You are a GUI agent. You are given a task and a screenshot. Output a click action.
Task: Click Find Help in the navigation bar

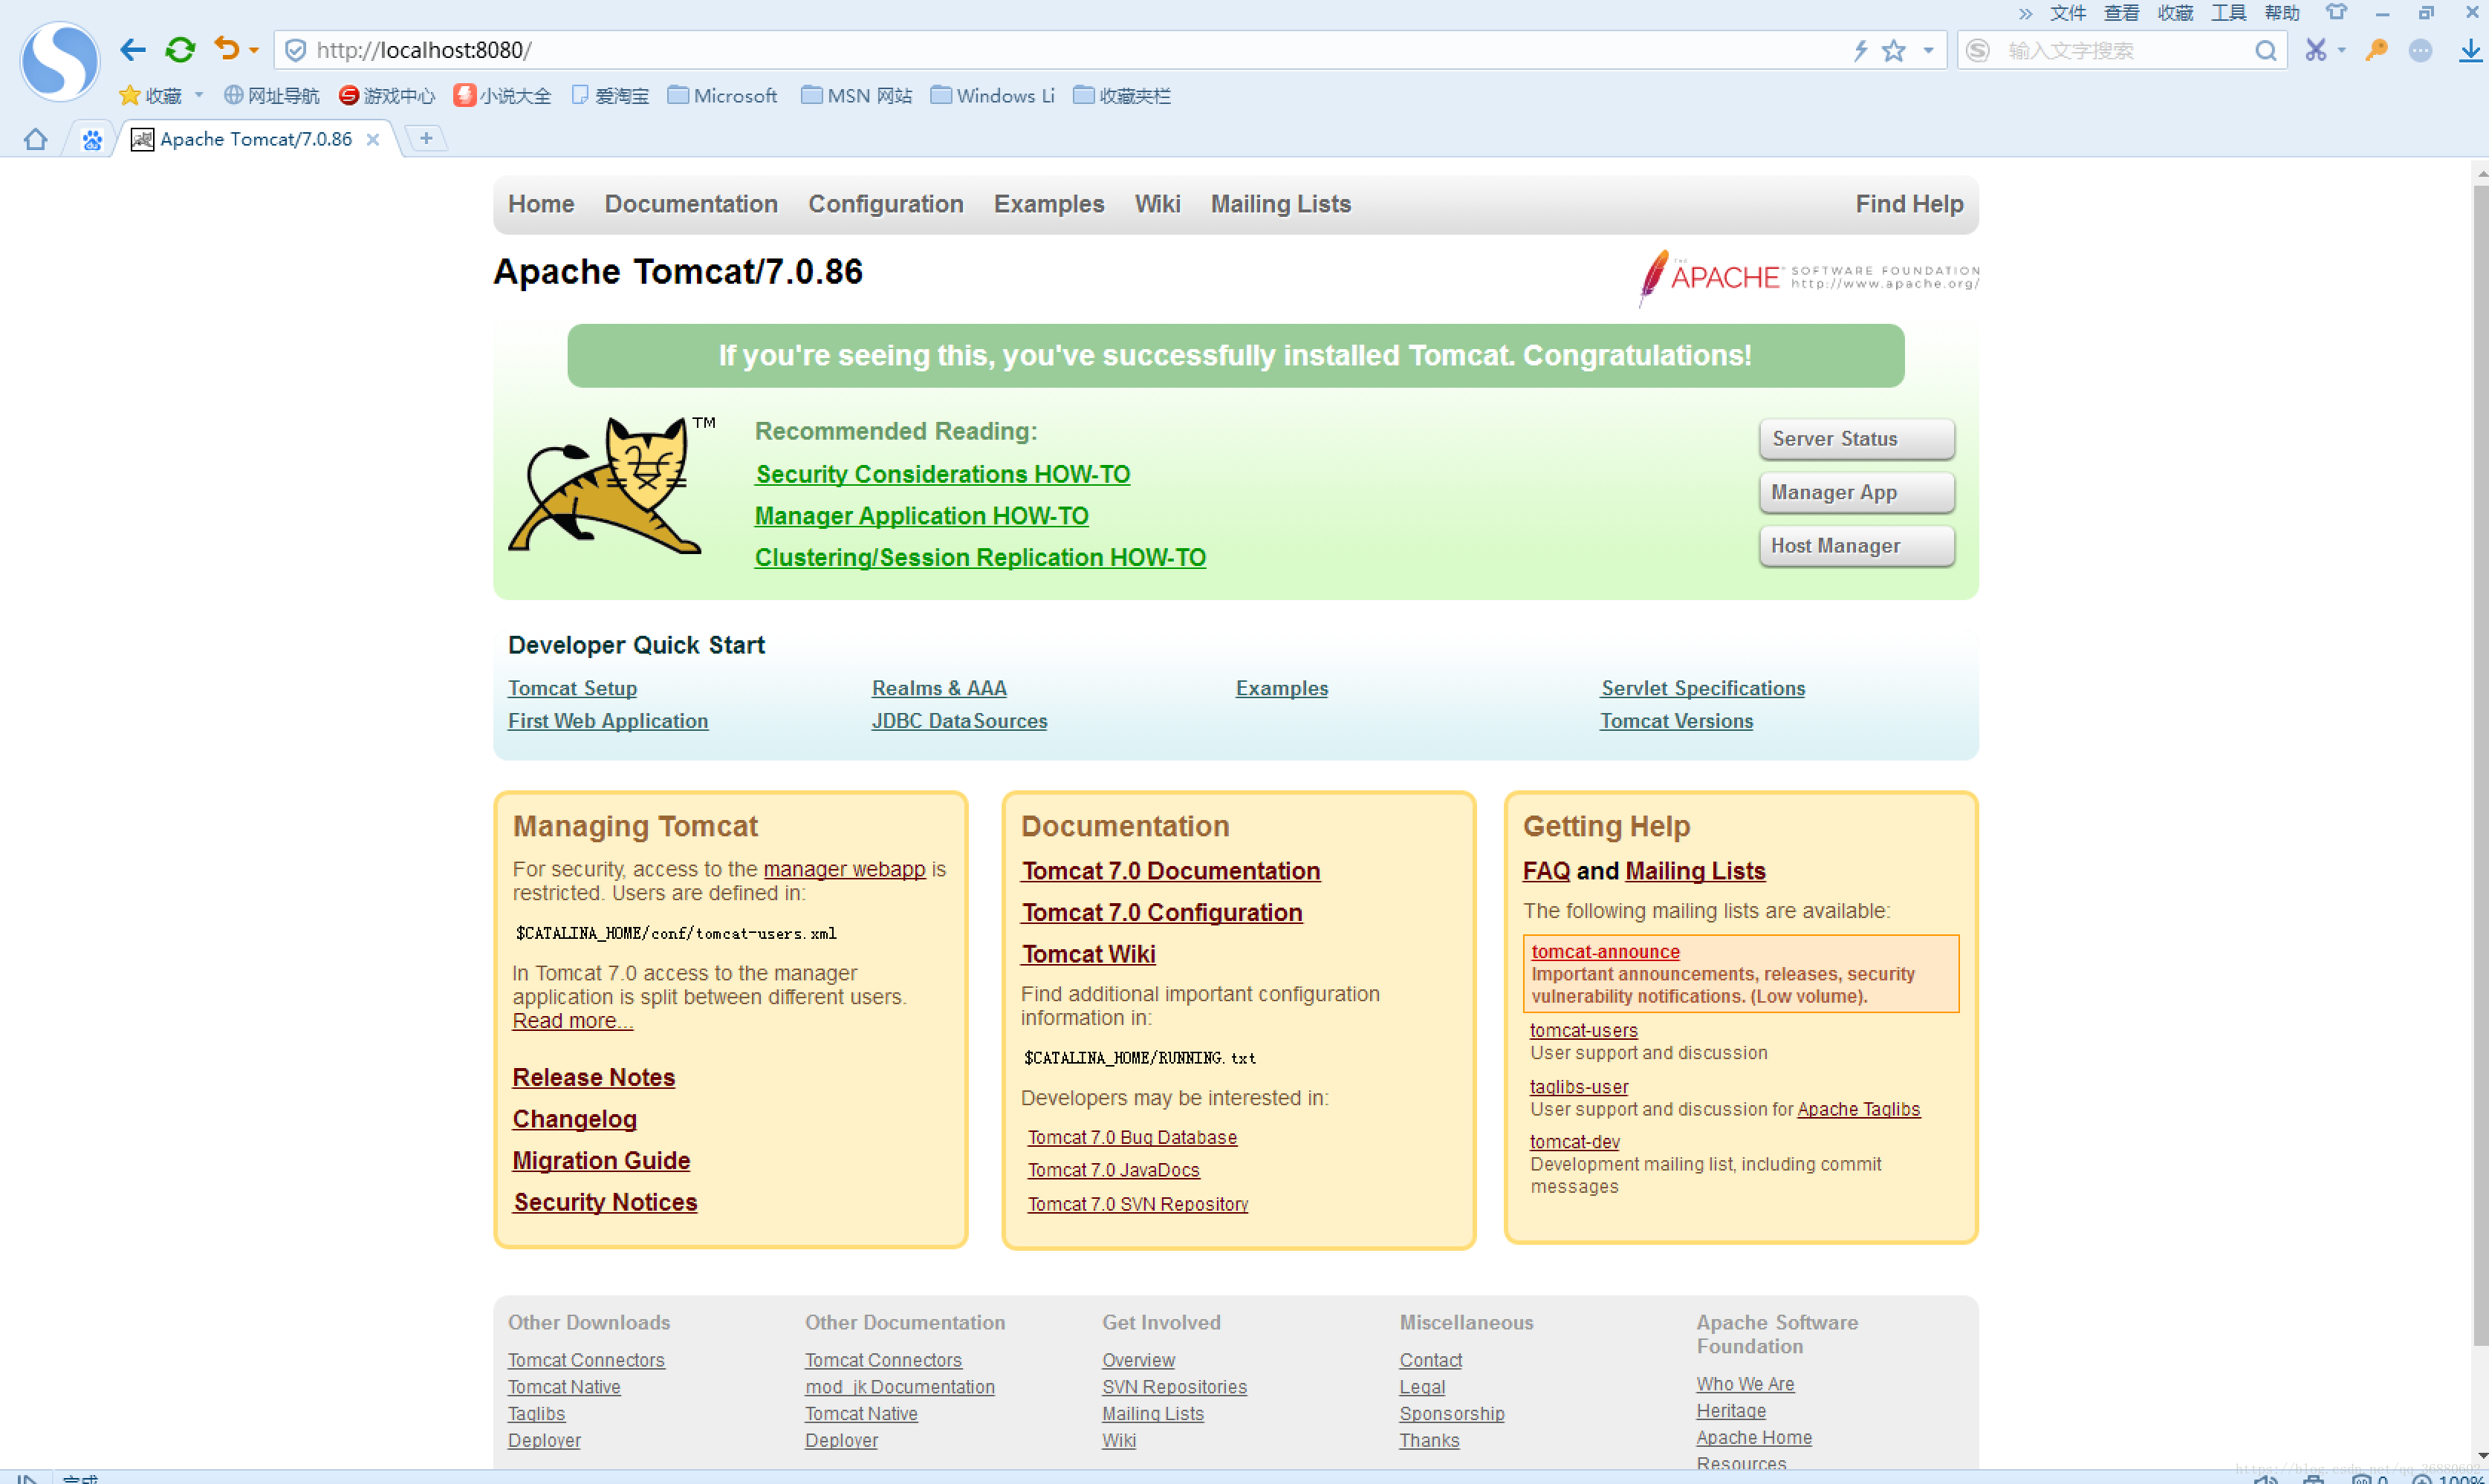(x=1909, y=204)
